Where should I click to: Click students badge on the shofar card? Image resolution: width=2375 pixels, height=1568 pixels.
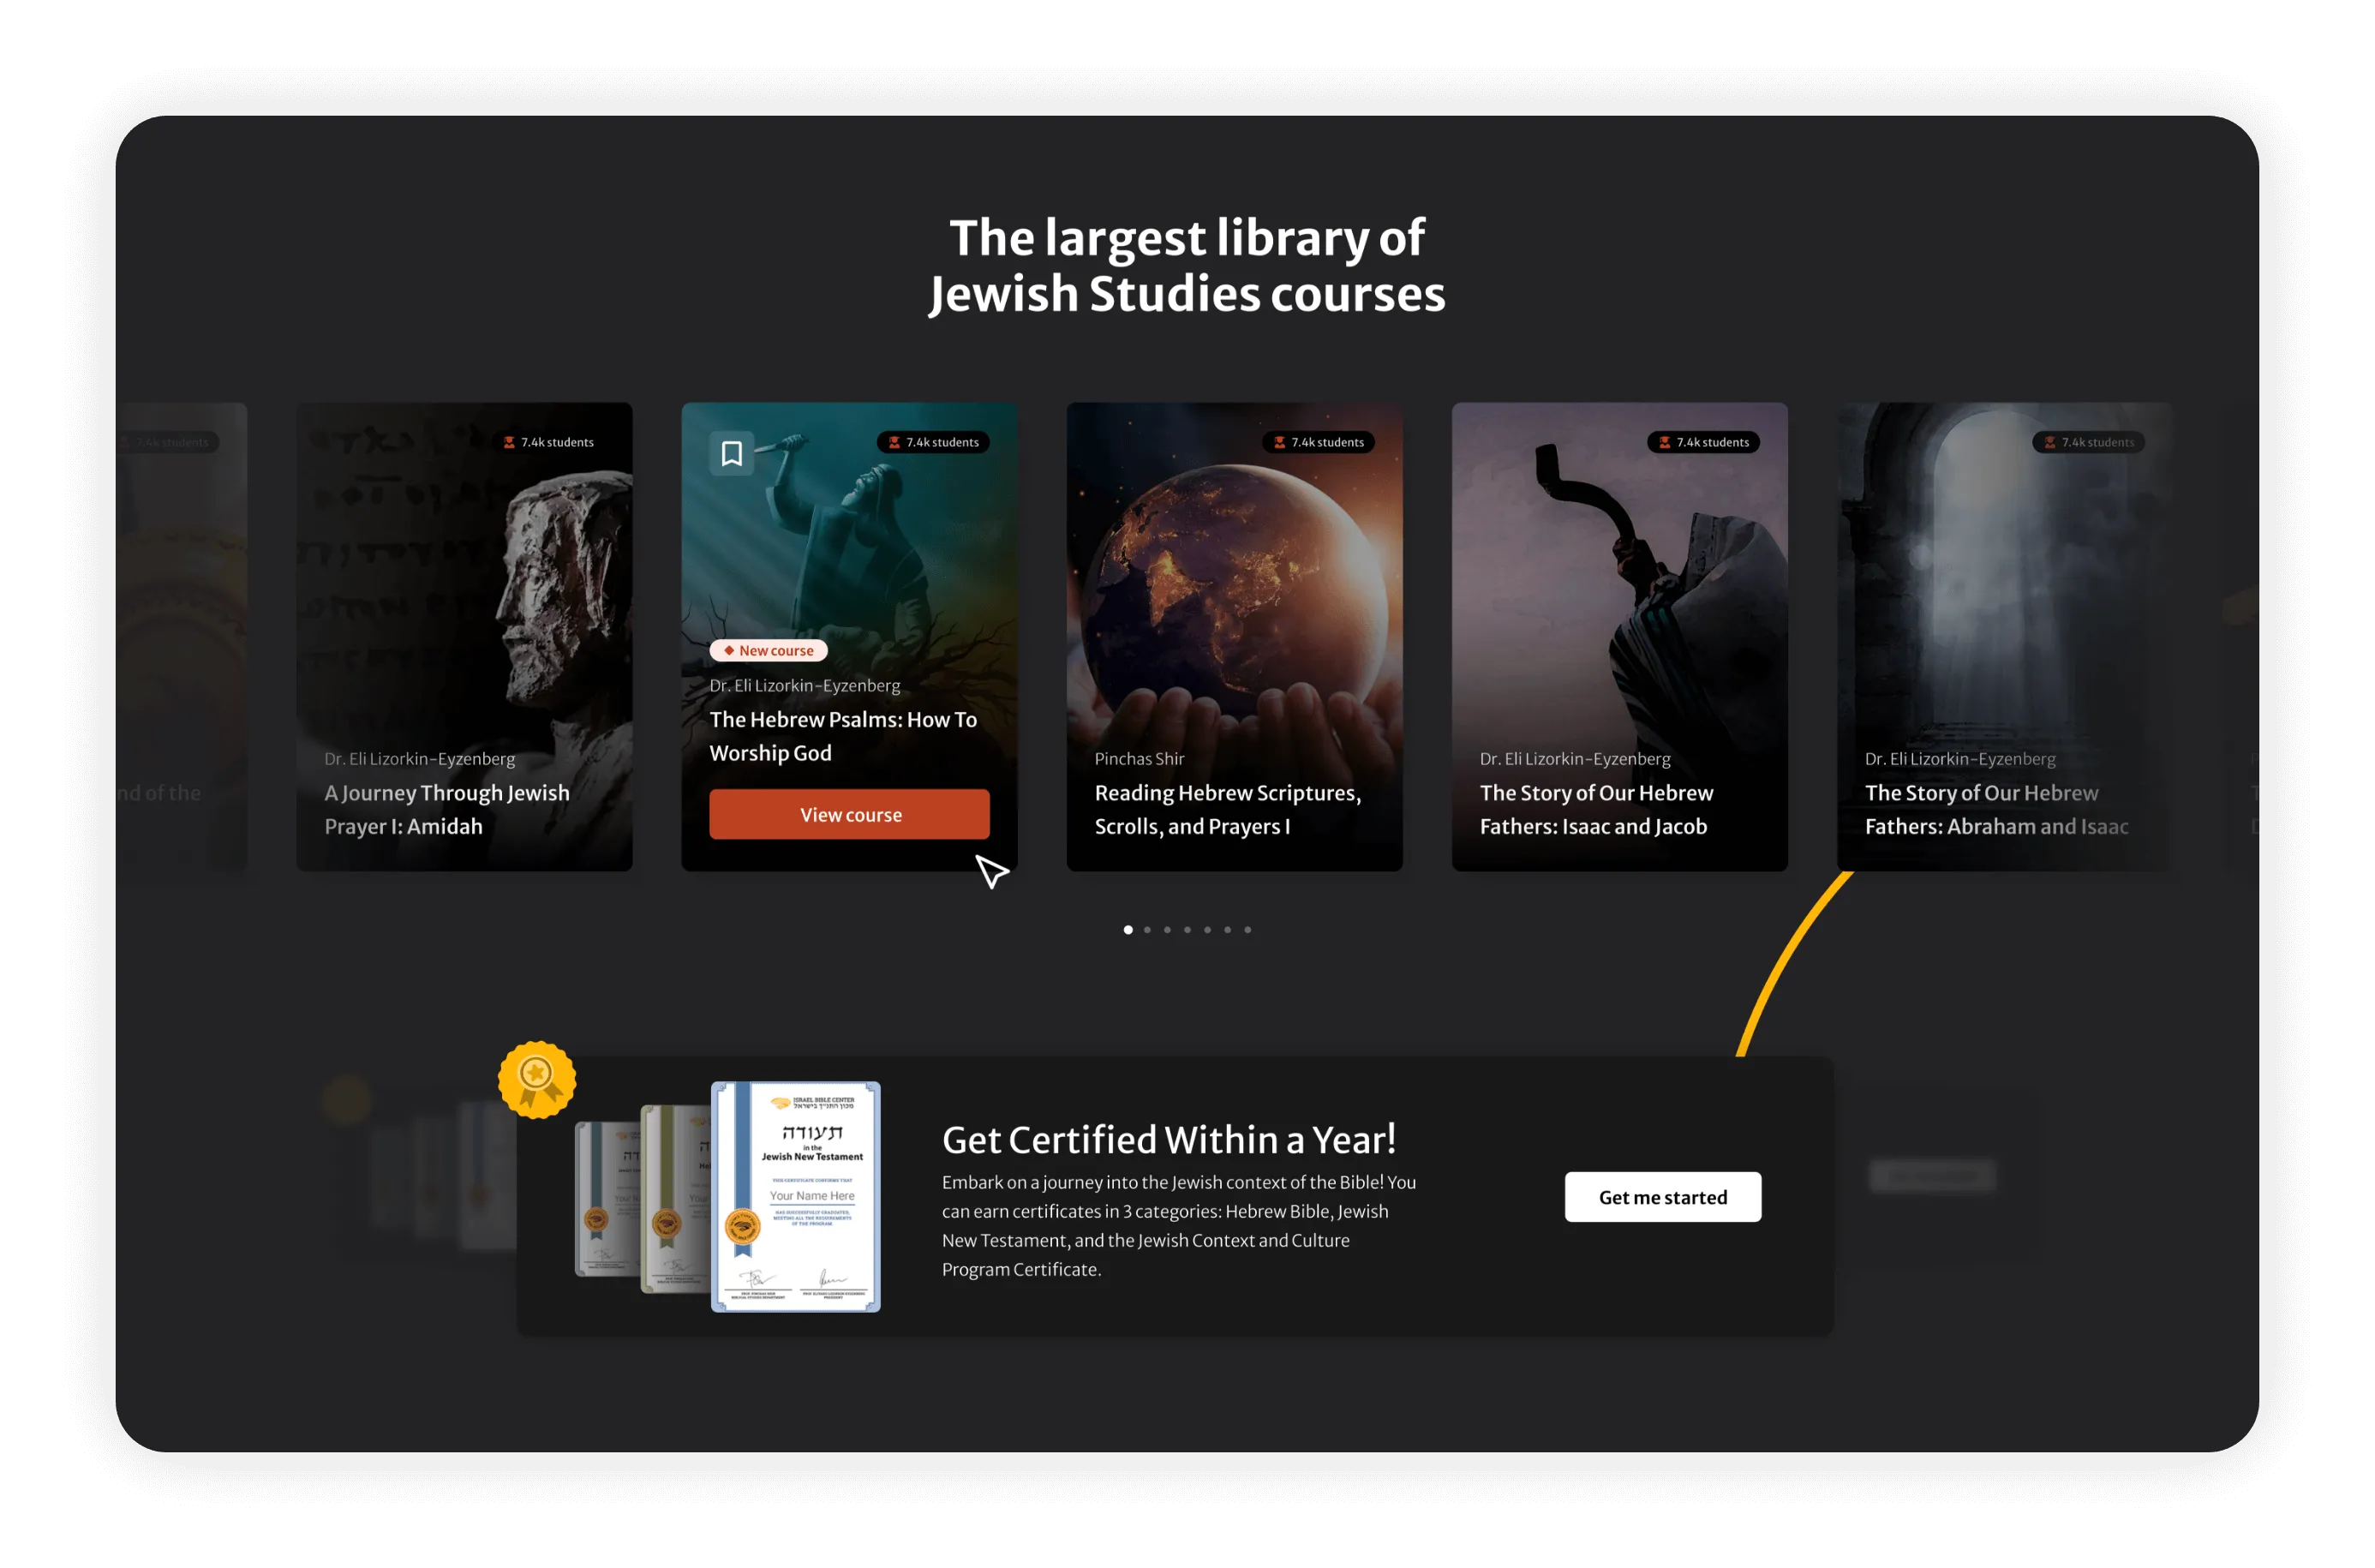click(1703, 442)
